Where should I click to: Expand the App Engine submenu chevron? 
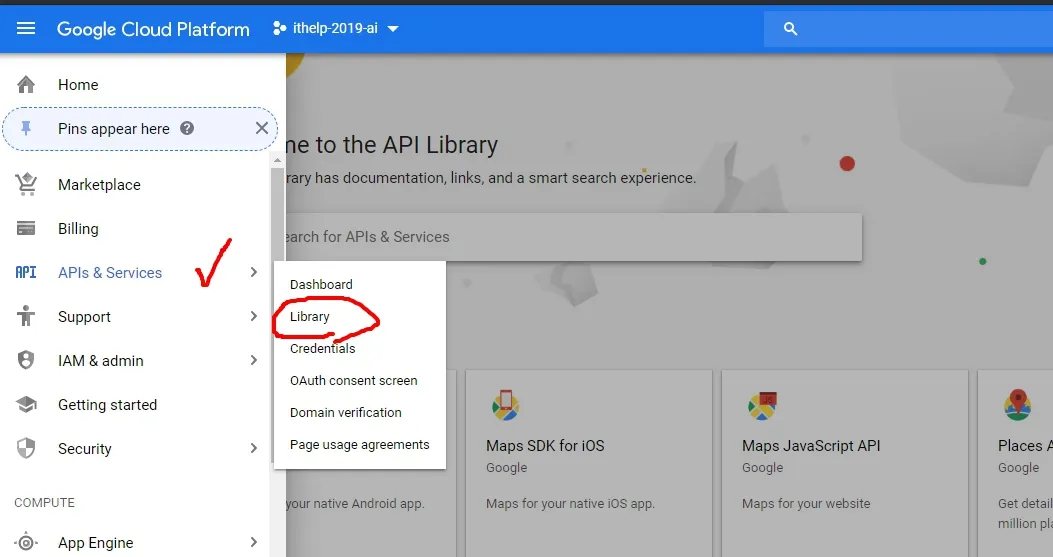pos(253,542)
